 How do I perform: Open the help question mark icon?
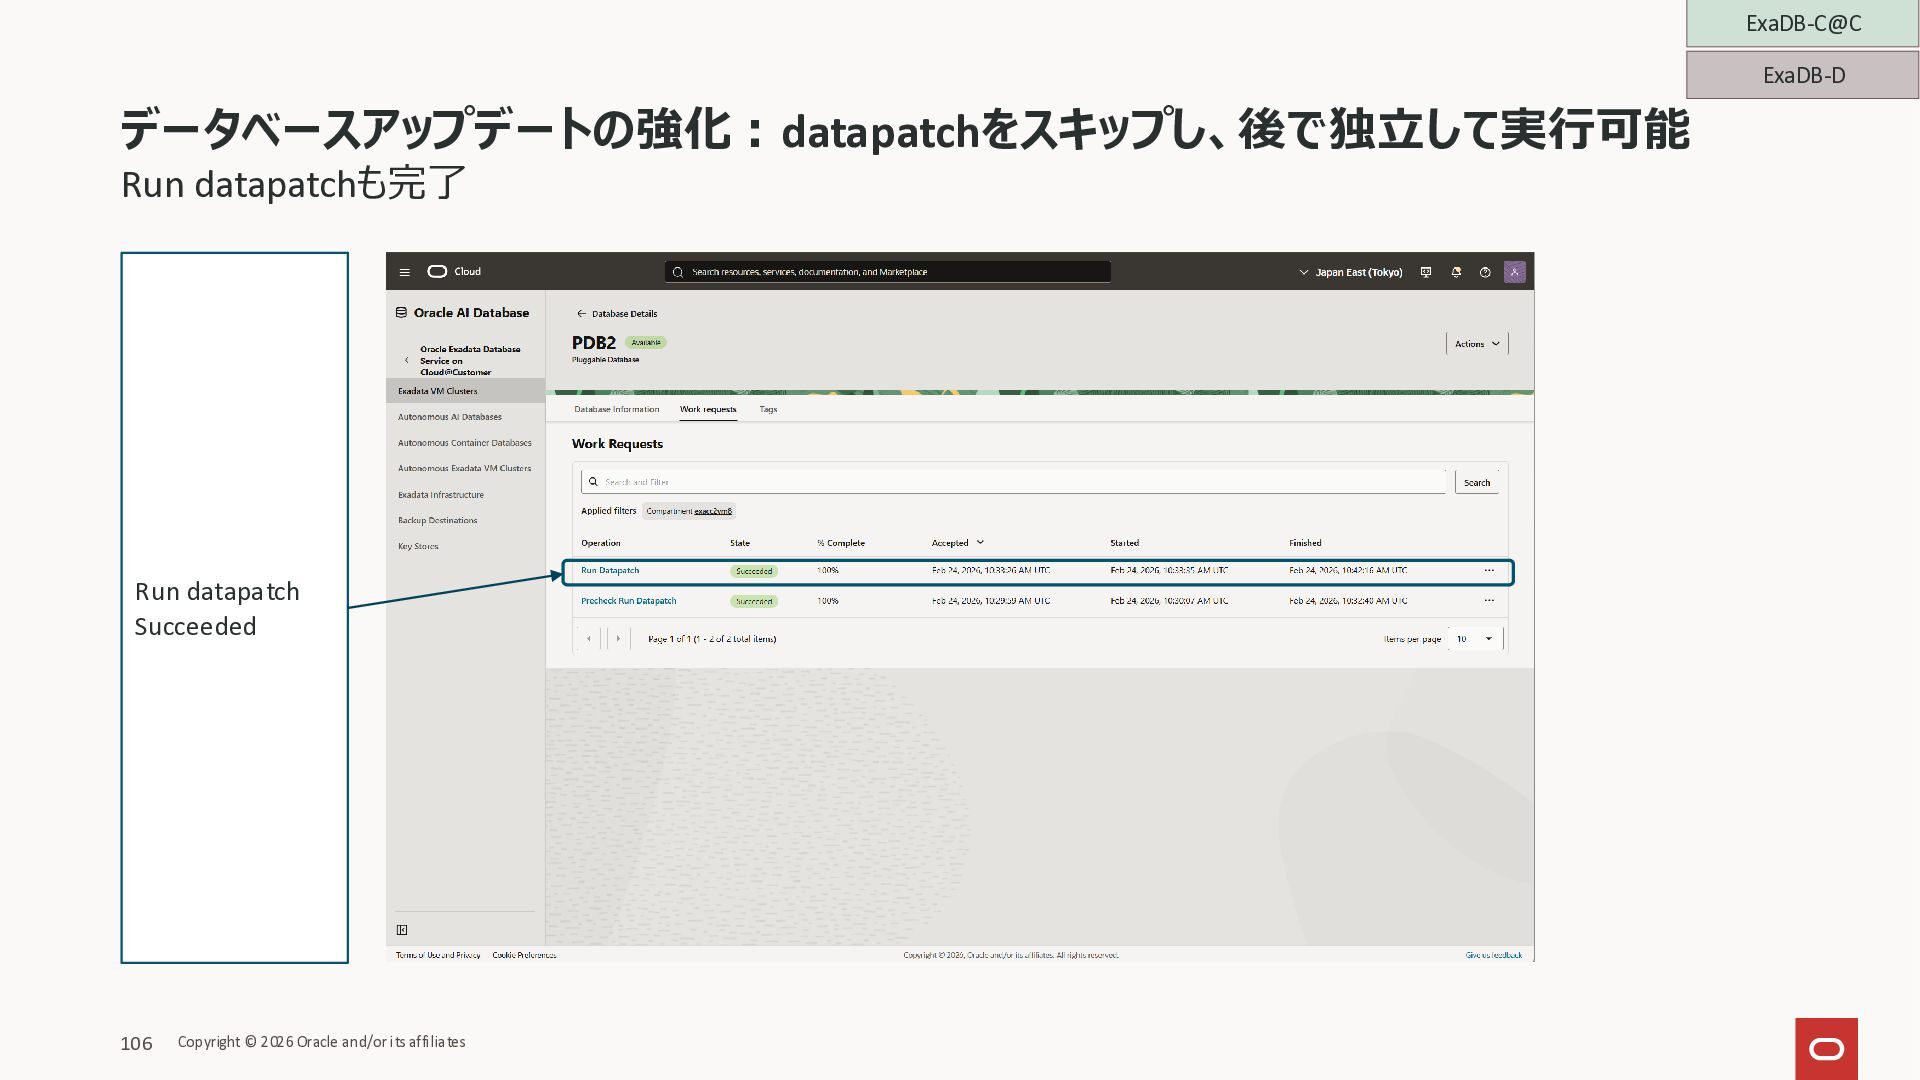click(1485, 272)
